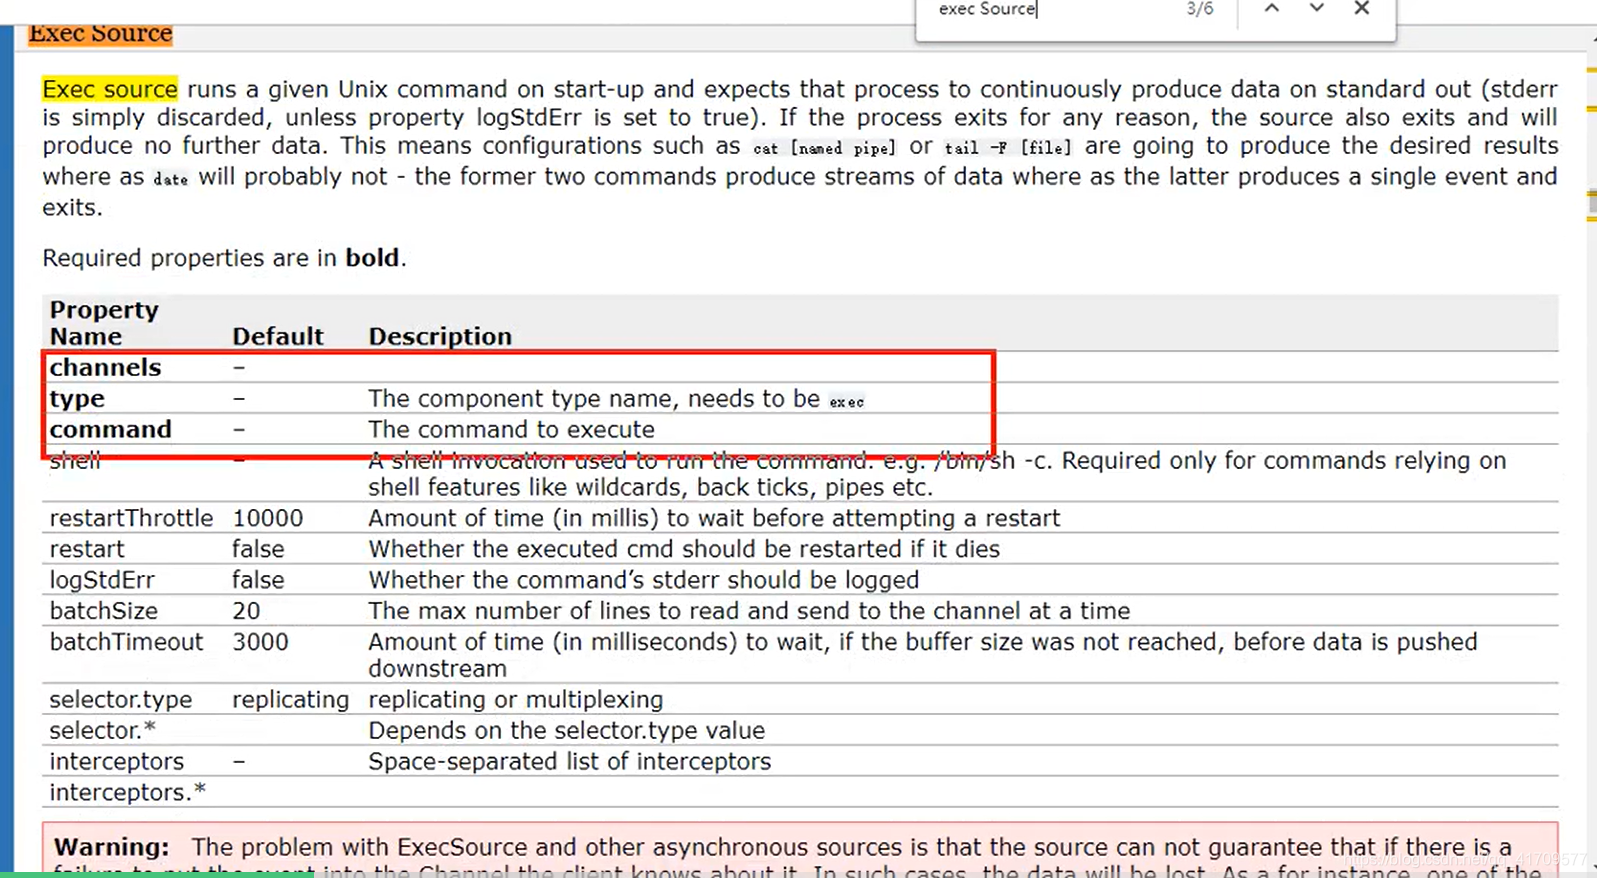Click the batchSize default value 20
The height and width of the screenshot is (878, 1597).
tap(246, 611)
